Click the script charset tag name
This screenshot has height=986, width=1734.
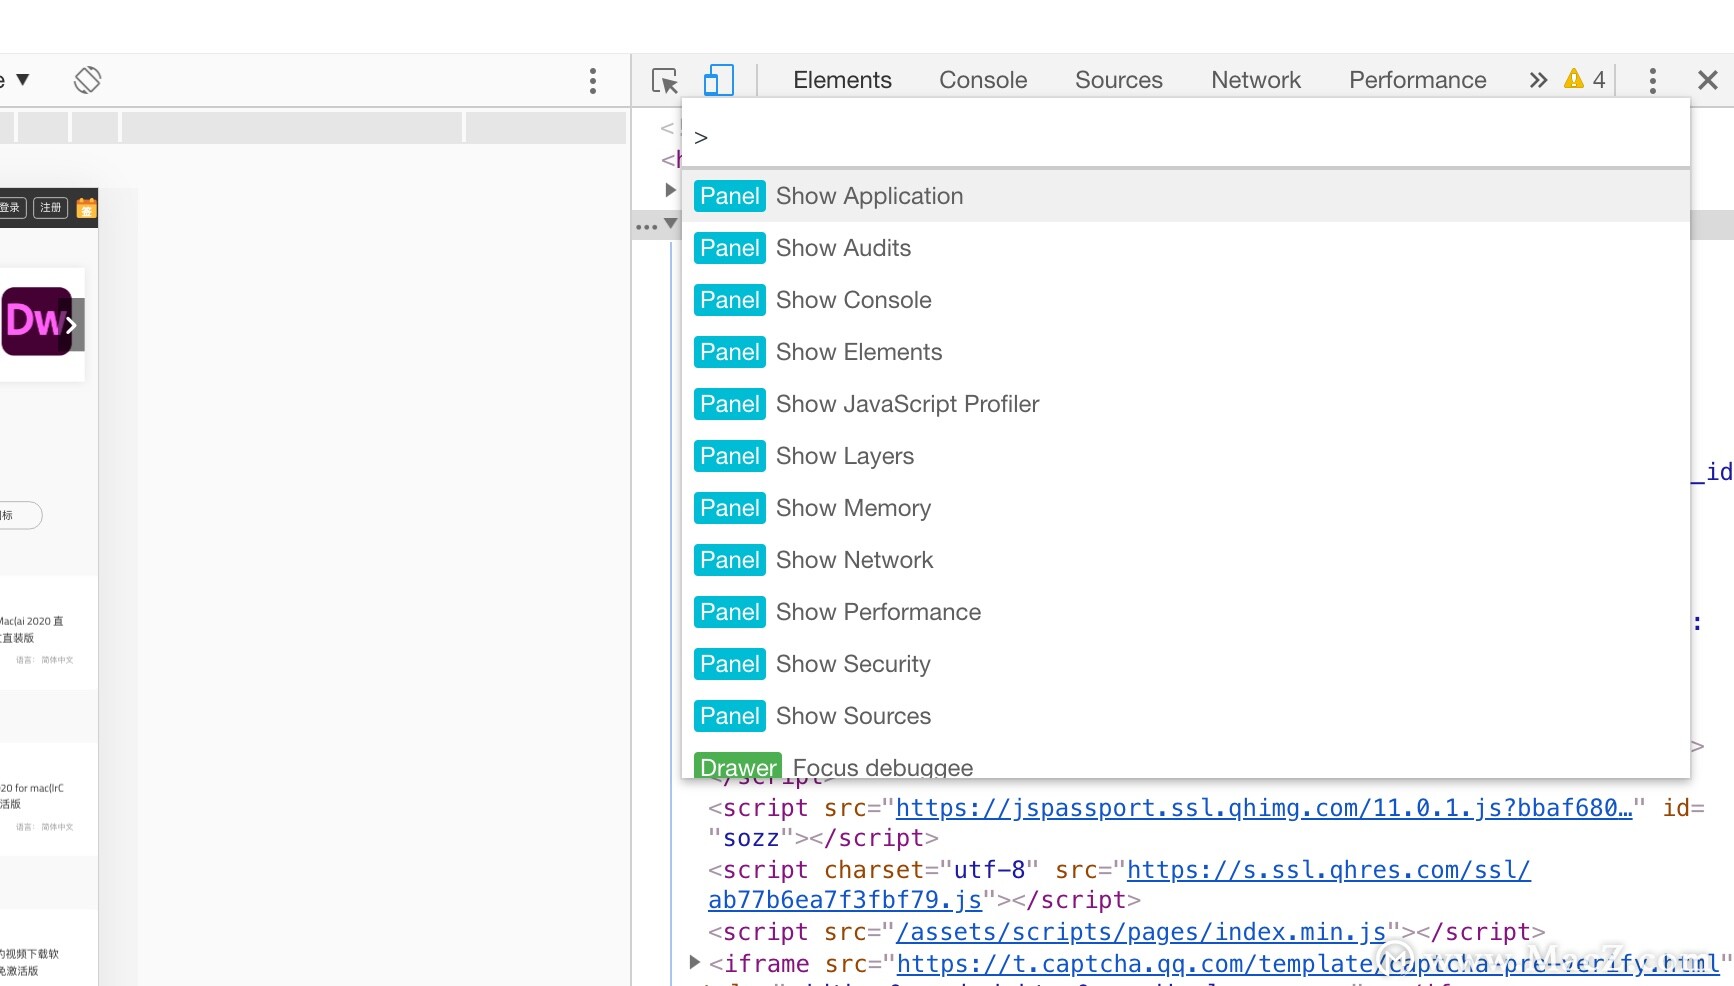point(765,870)
